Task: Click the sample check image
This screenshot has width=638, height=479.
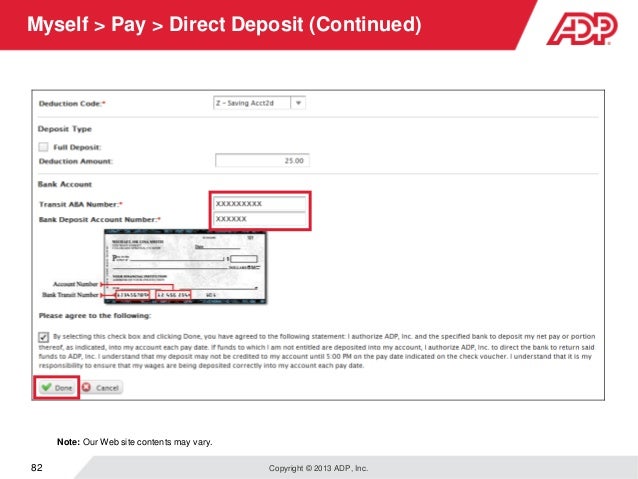Action: tap(185, 267)
